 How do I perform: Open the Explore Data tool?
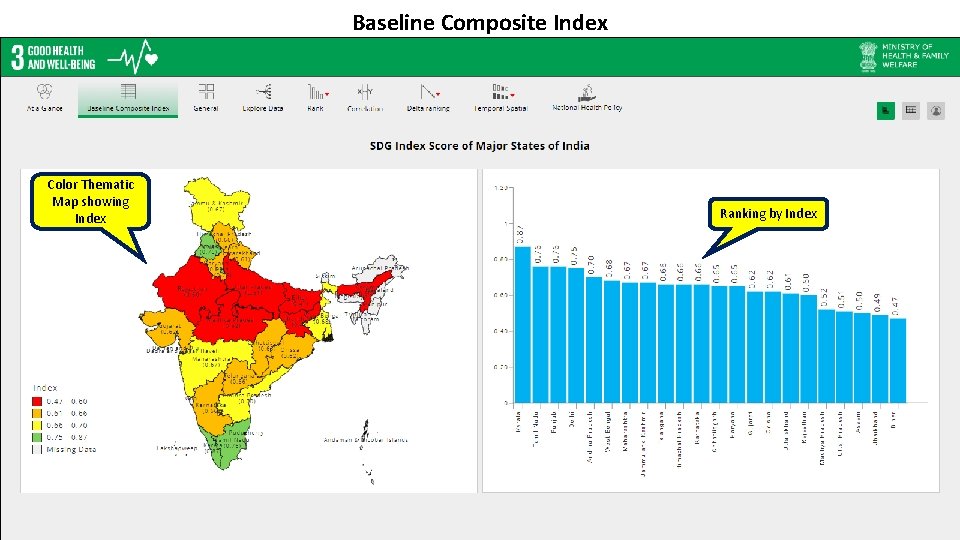tap(263, 92)
